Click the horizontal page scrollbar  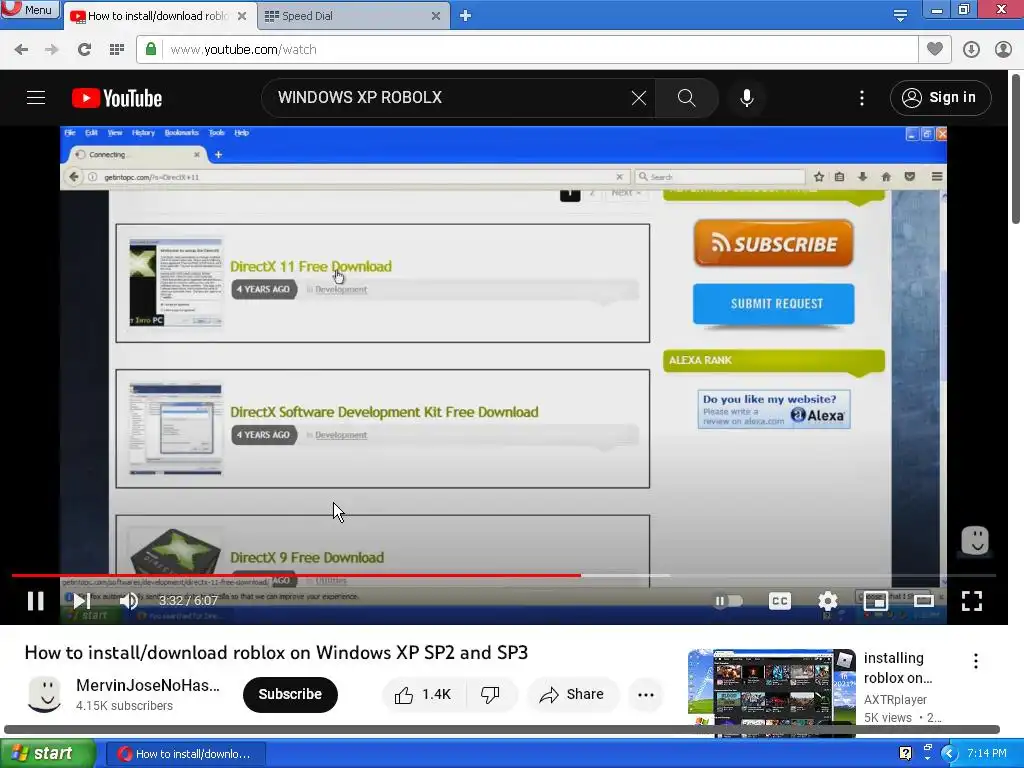(x=502, y=729)
